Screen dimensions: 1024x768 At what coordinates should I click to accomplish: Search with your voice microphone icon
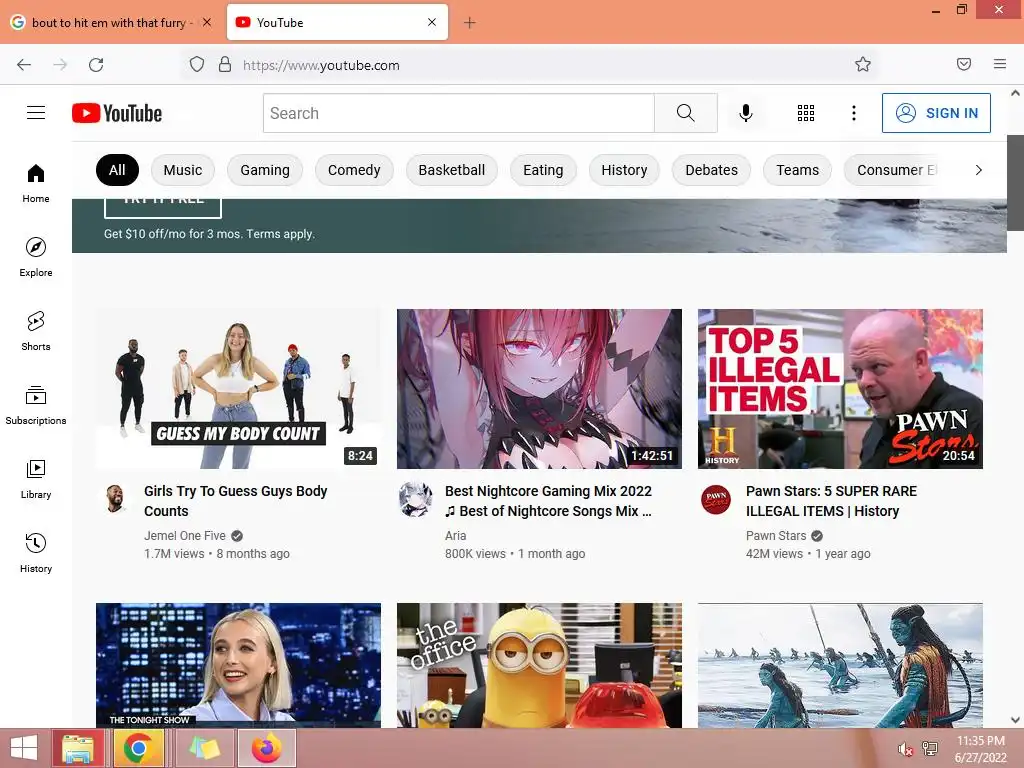[x=746, y=113]
